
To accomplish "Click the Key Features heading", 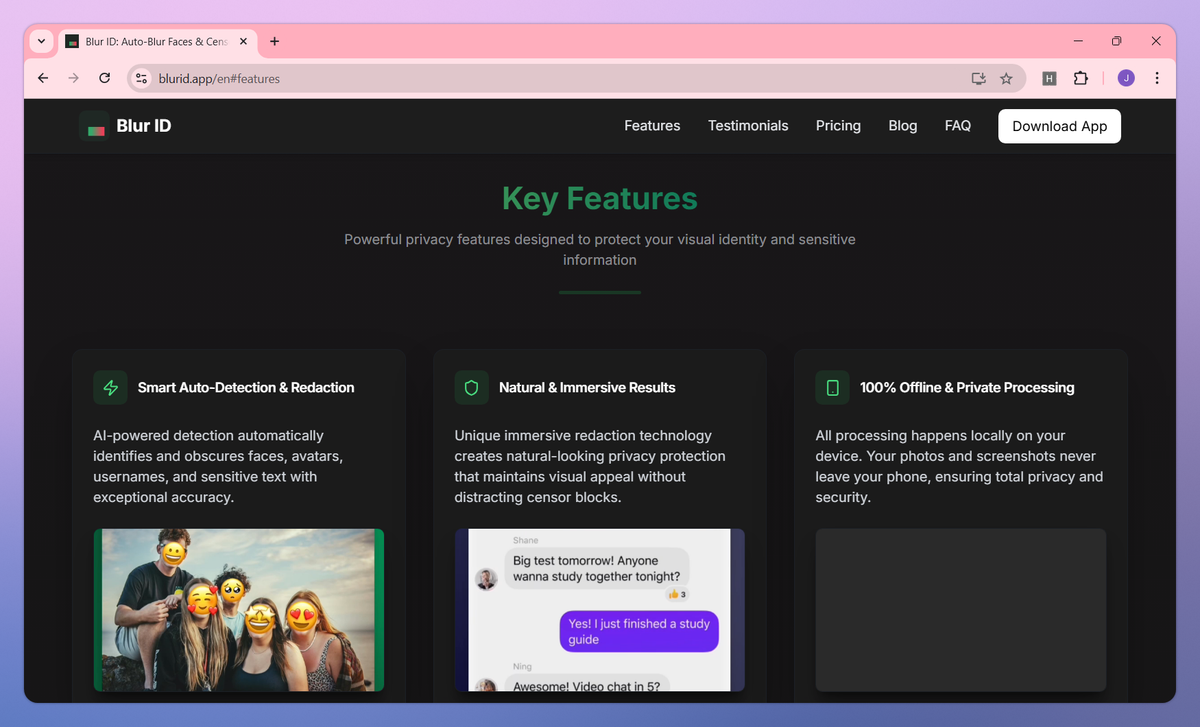I will pyautogui.click(x=600, y=198).
